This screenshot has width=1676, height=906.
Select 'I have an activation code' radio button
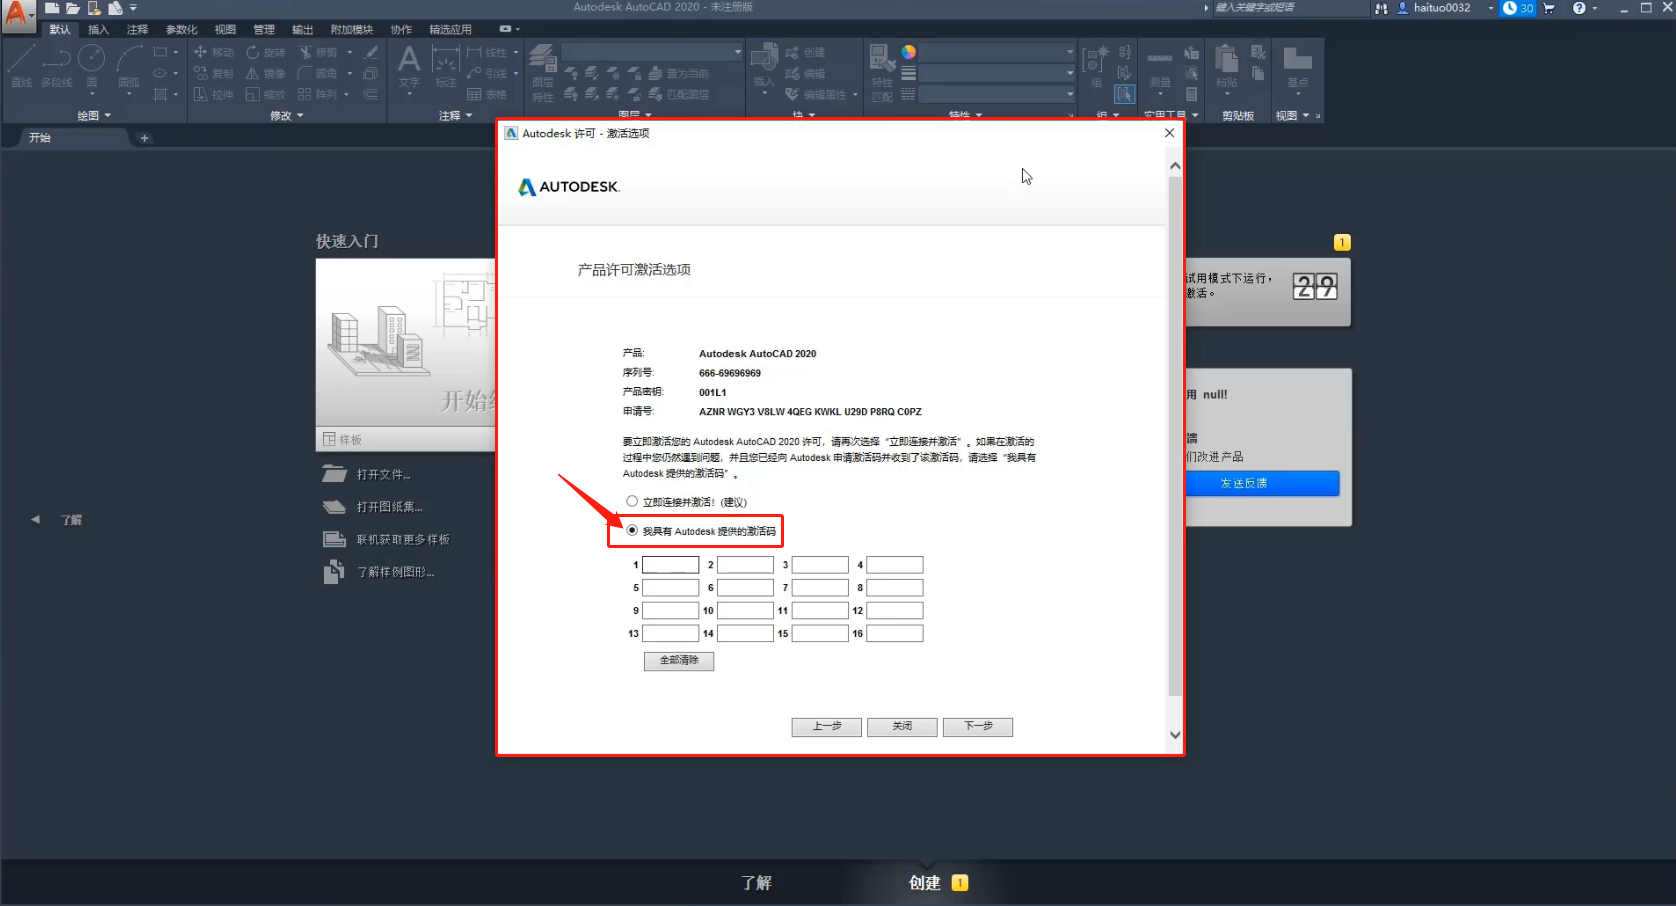click(x=632, y=530)
